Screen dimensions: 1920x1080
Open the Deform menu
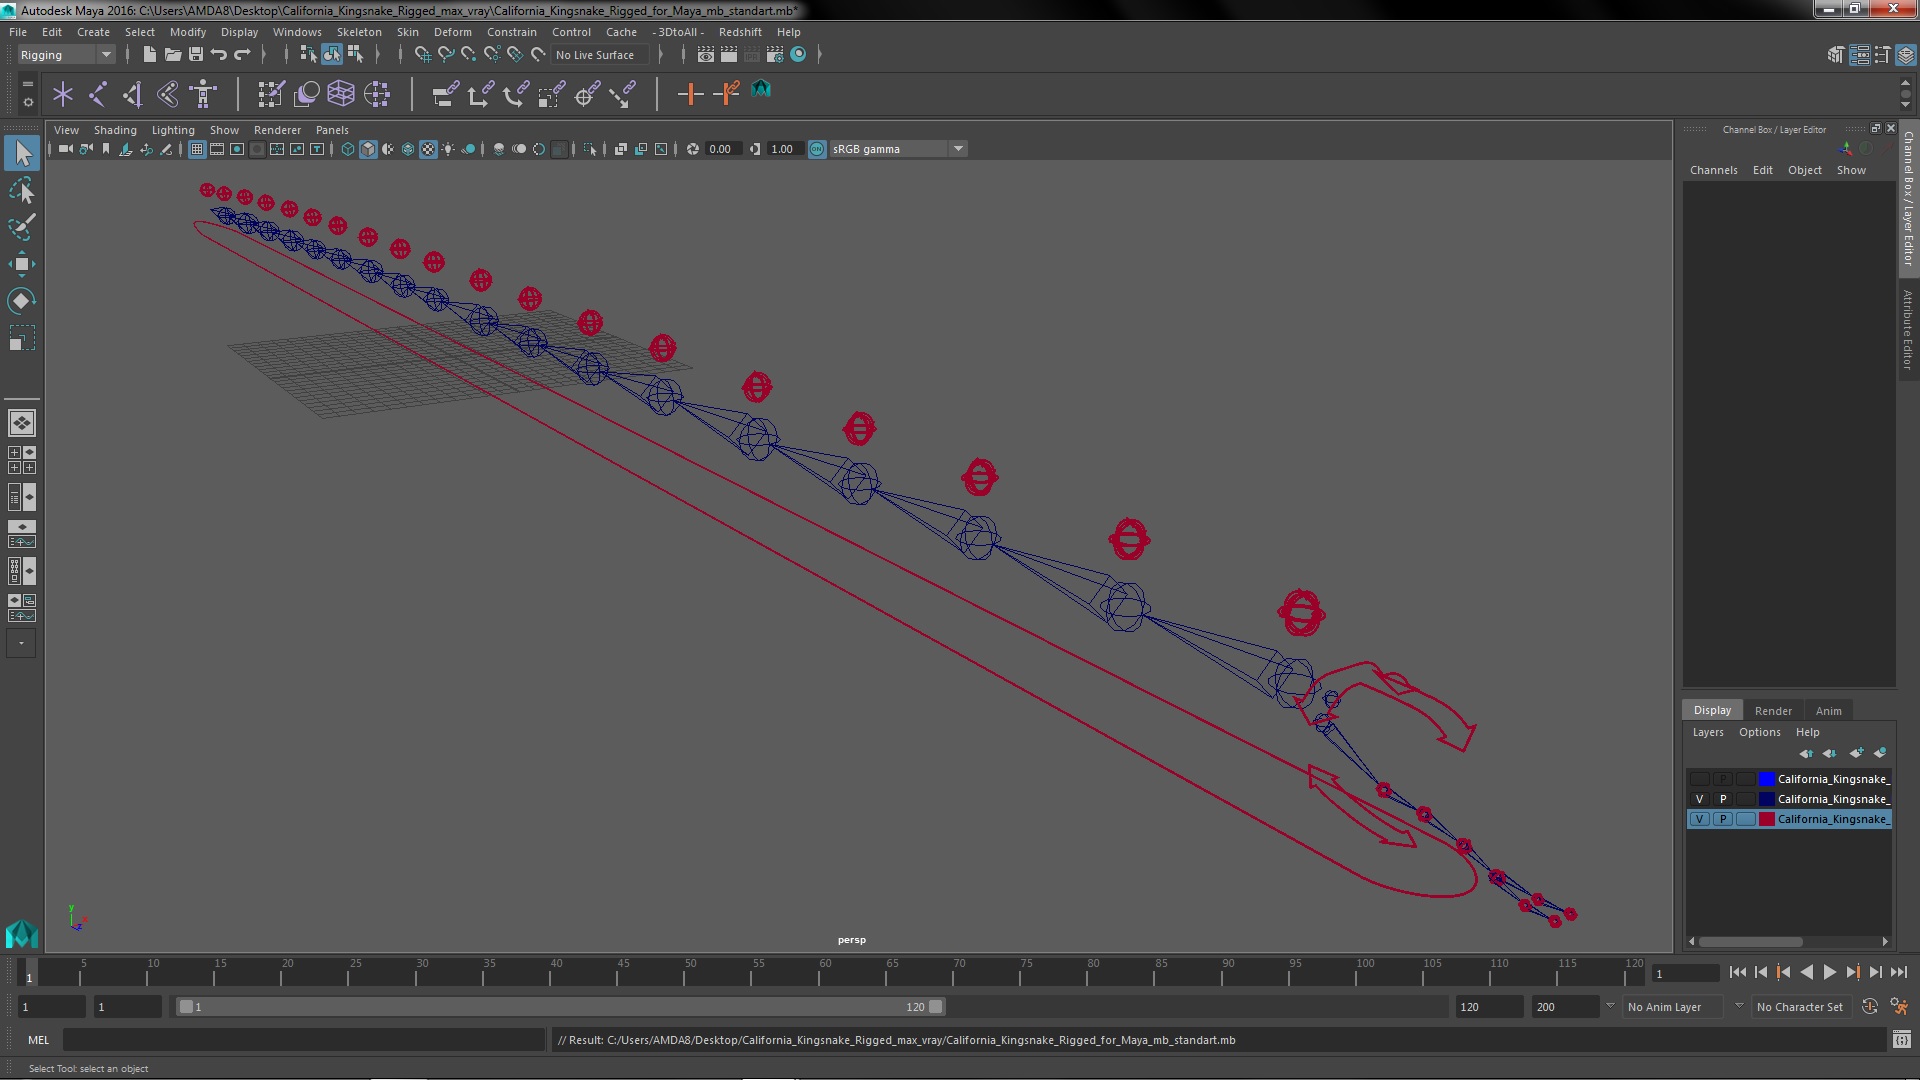tap(452, 32)
